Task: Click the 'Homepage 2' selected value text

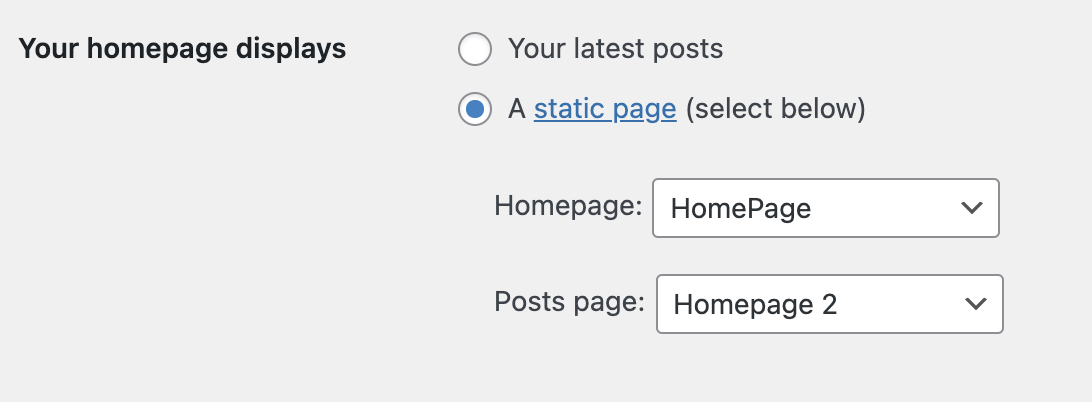Action: coord(754,304)
